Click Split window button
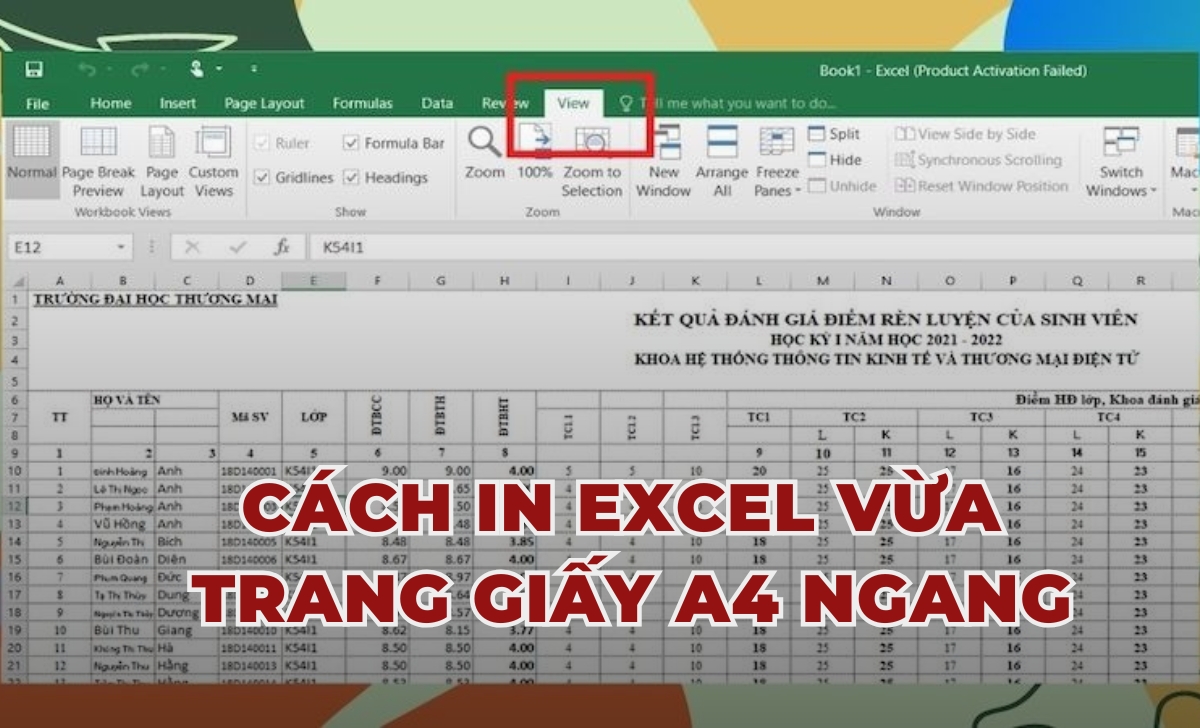This screenshot has width=1200, height=728. coord(834,134)
